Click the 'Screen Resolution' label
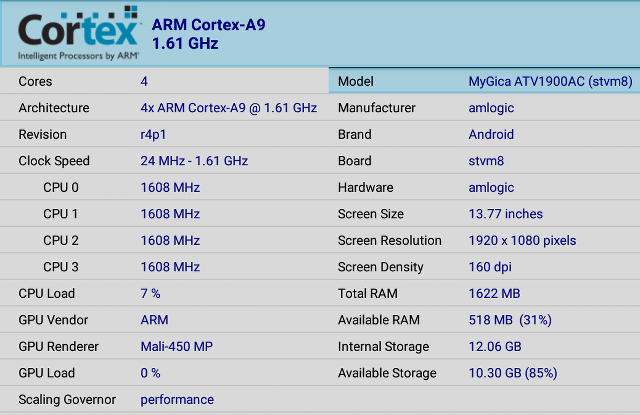The image size is (640, 415). (390, 240)
